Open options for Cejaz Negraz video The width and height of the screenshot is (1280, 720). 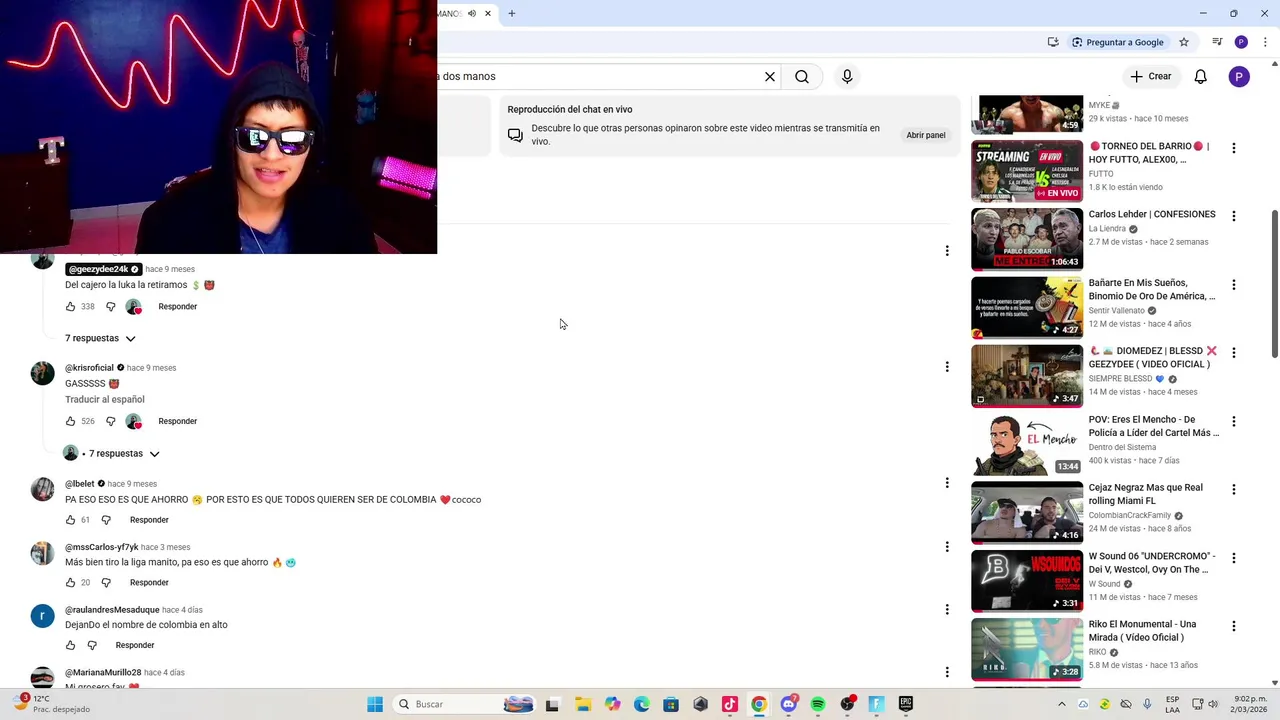click(1234, 490)
